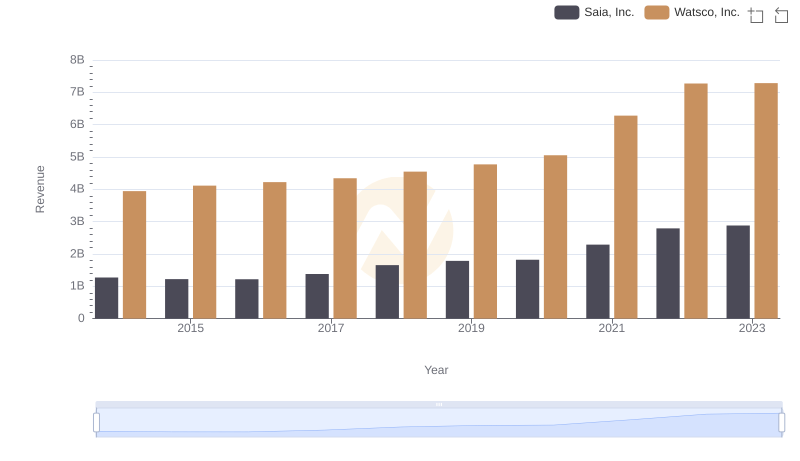This screenshot has width=800, height=461.
Task: Click the Watsco bar for 2015
Action: click(205, 252)
